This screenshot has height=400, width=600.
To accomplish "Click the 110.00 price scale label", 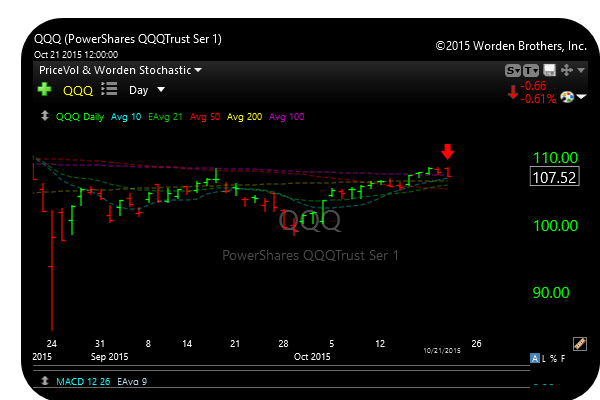I will tap(556, 158).
